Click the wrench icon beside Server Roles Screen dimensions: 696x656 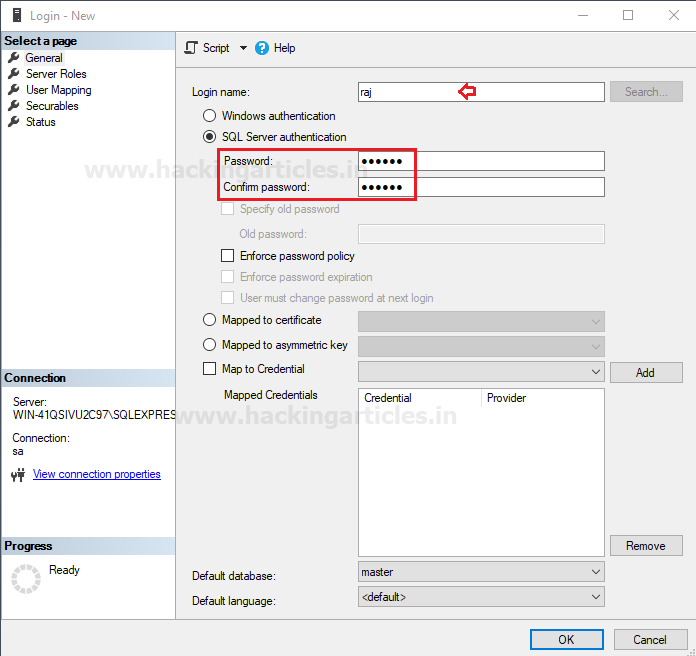point(14,73)
